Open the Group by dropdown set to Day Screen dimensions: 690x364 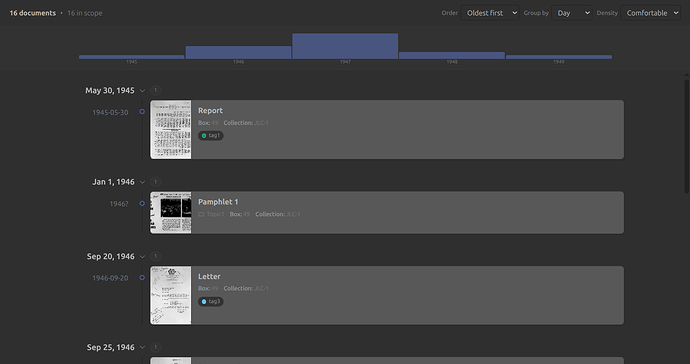572,13
